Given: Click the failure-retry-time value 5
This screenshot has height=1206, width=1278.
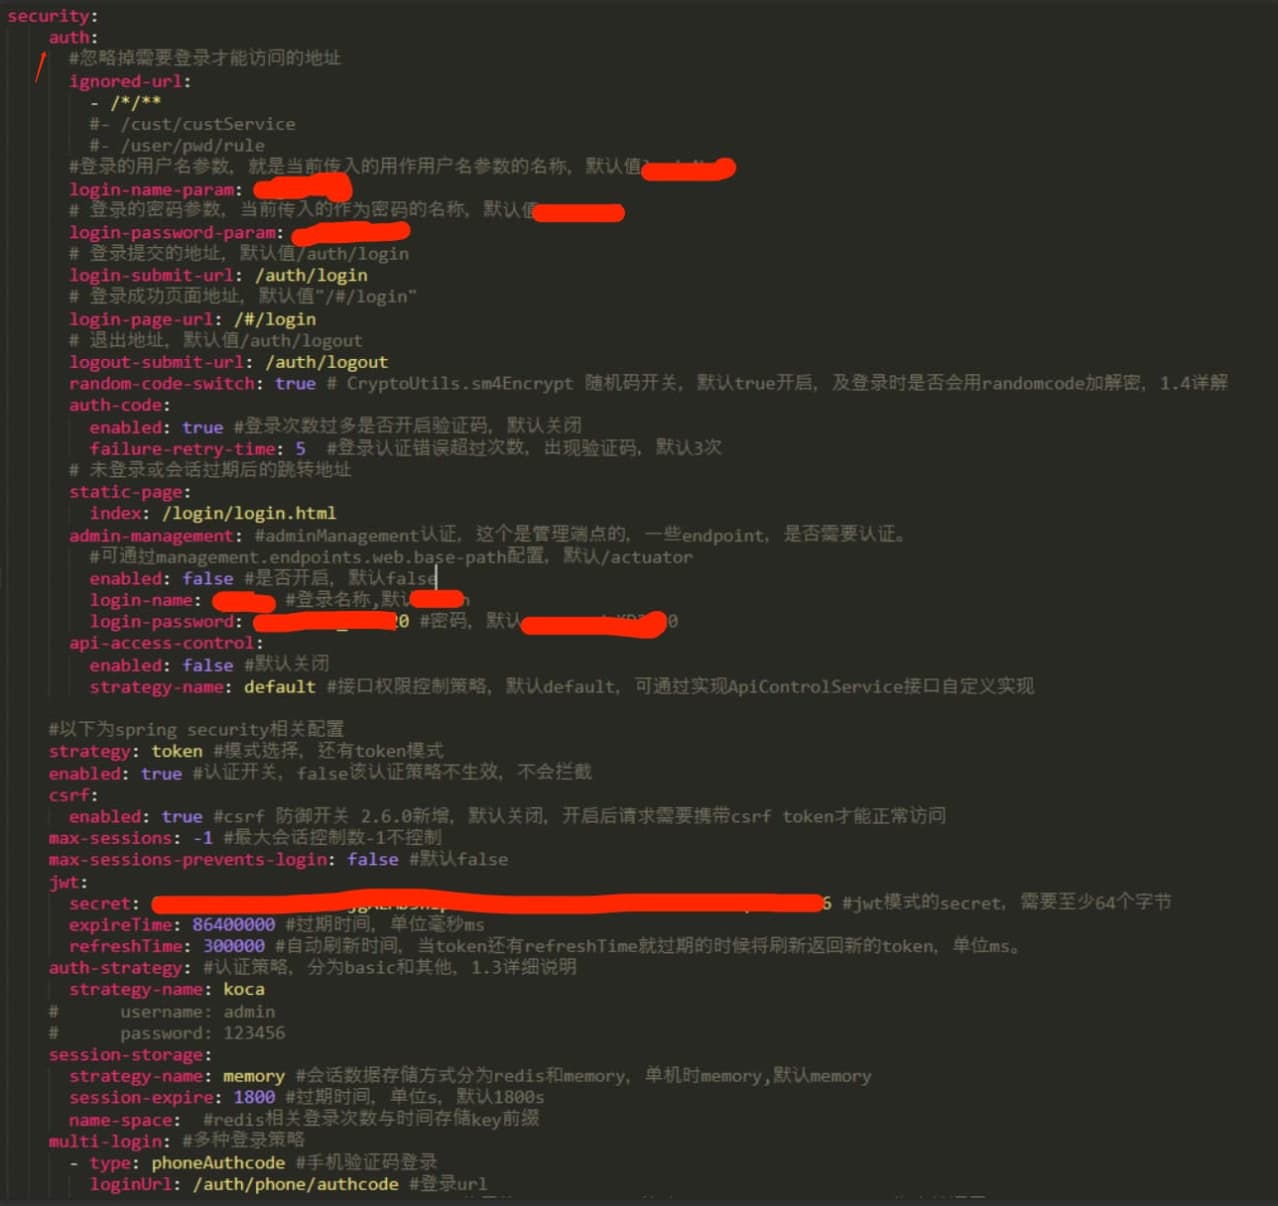Looking at the screenshot, I should 300,448.
